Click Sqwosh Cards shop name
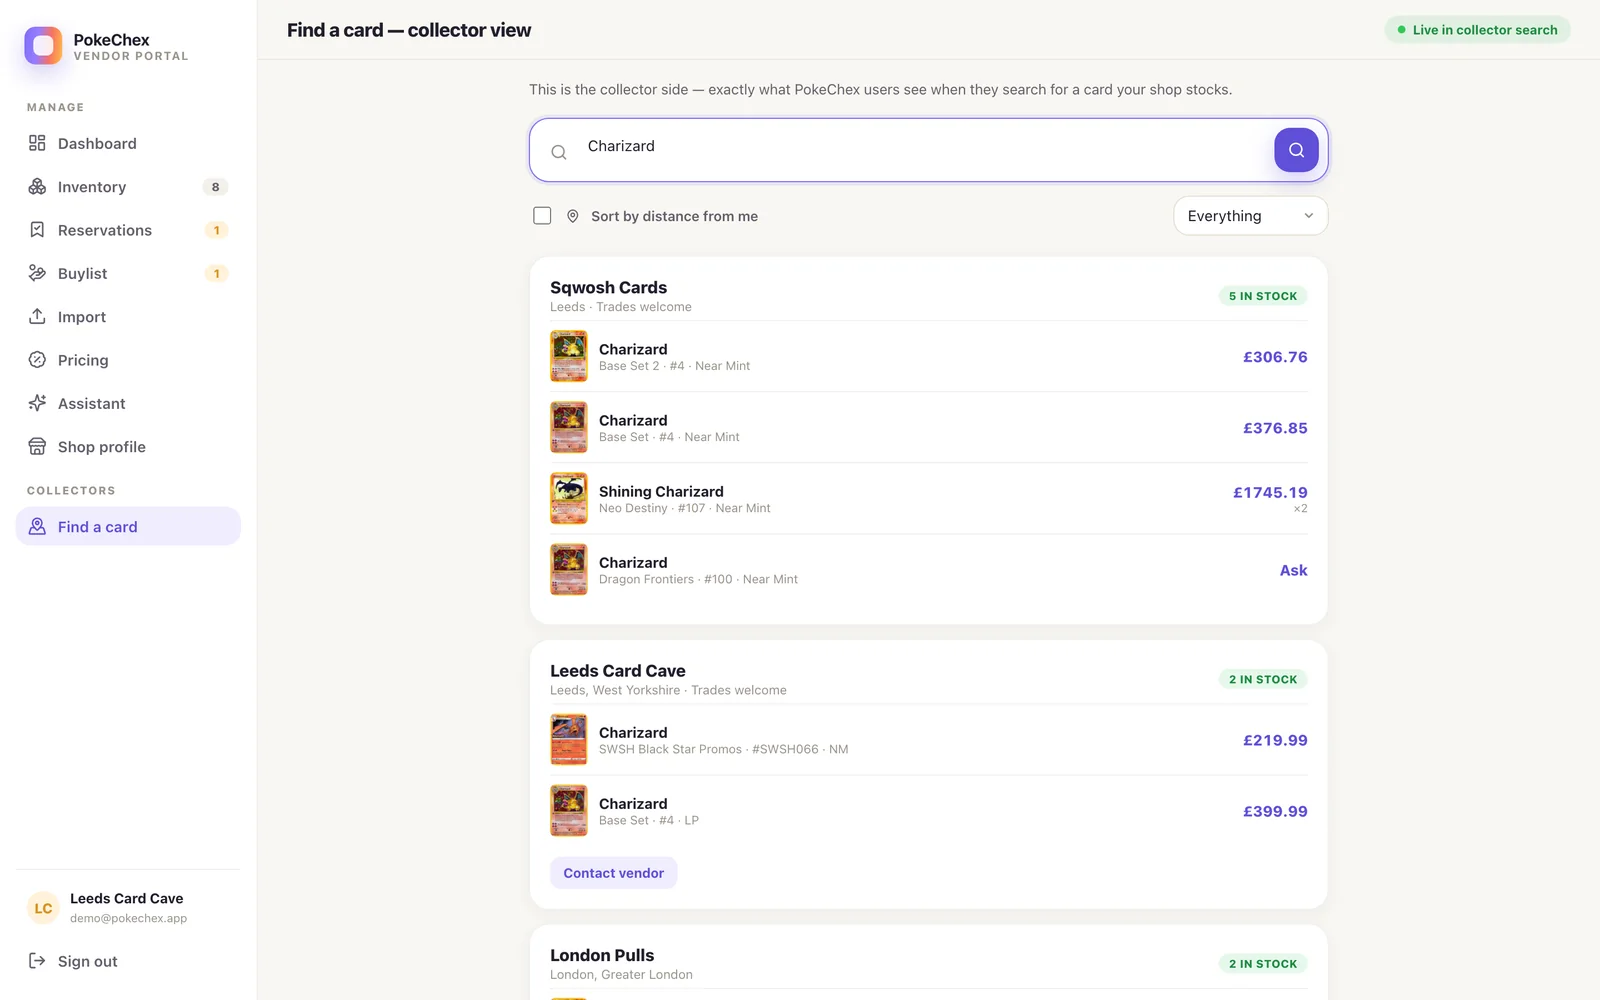The image size is (1600, 1000). coord(608,288)
